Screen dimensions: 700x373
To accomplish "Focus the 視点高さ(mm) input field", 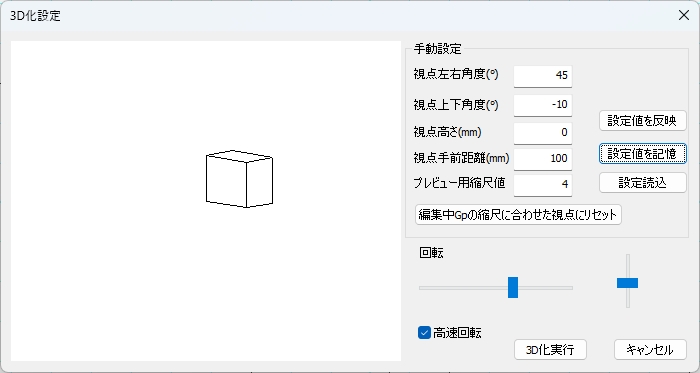I will (543, 133).
